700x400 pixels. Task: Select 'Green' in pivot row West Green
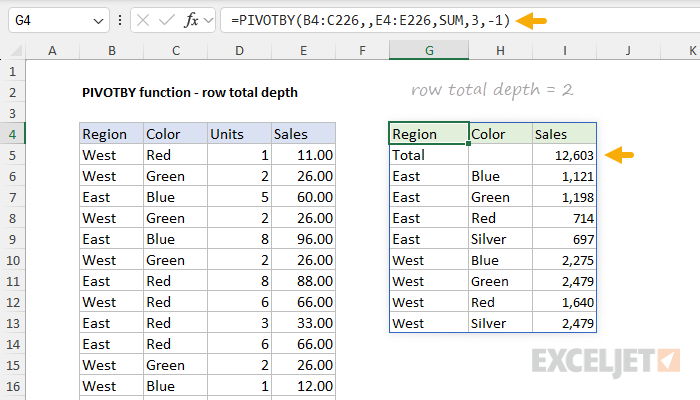point(500,281)
